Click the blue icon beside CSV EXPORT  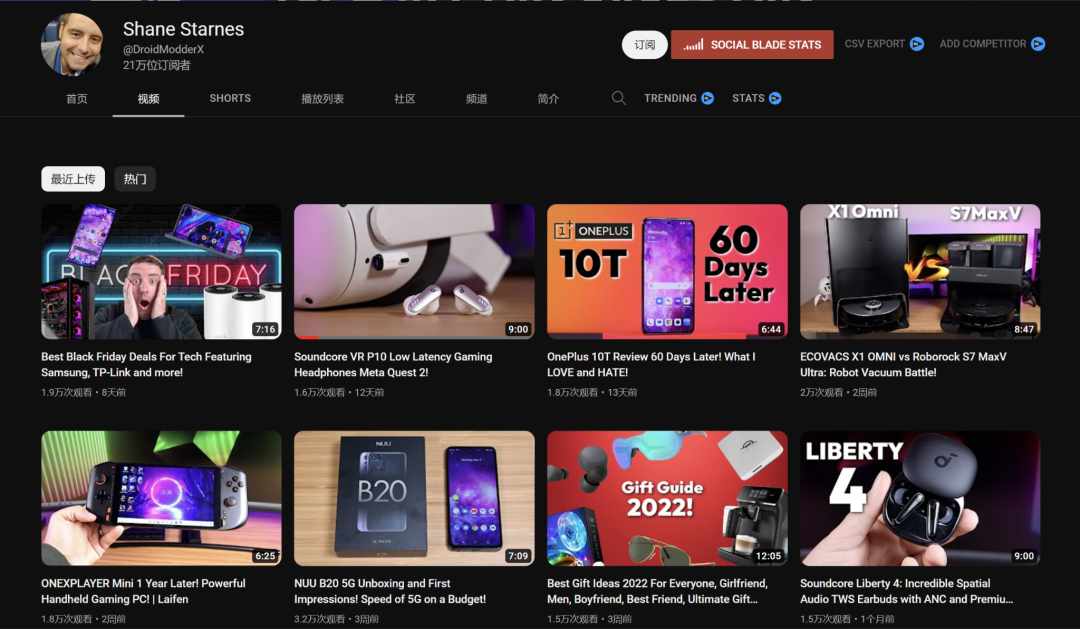point(917,44)
